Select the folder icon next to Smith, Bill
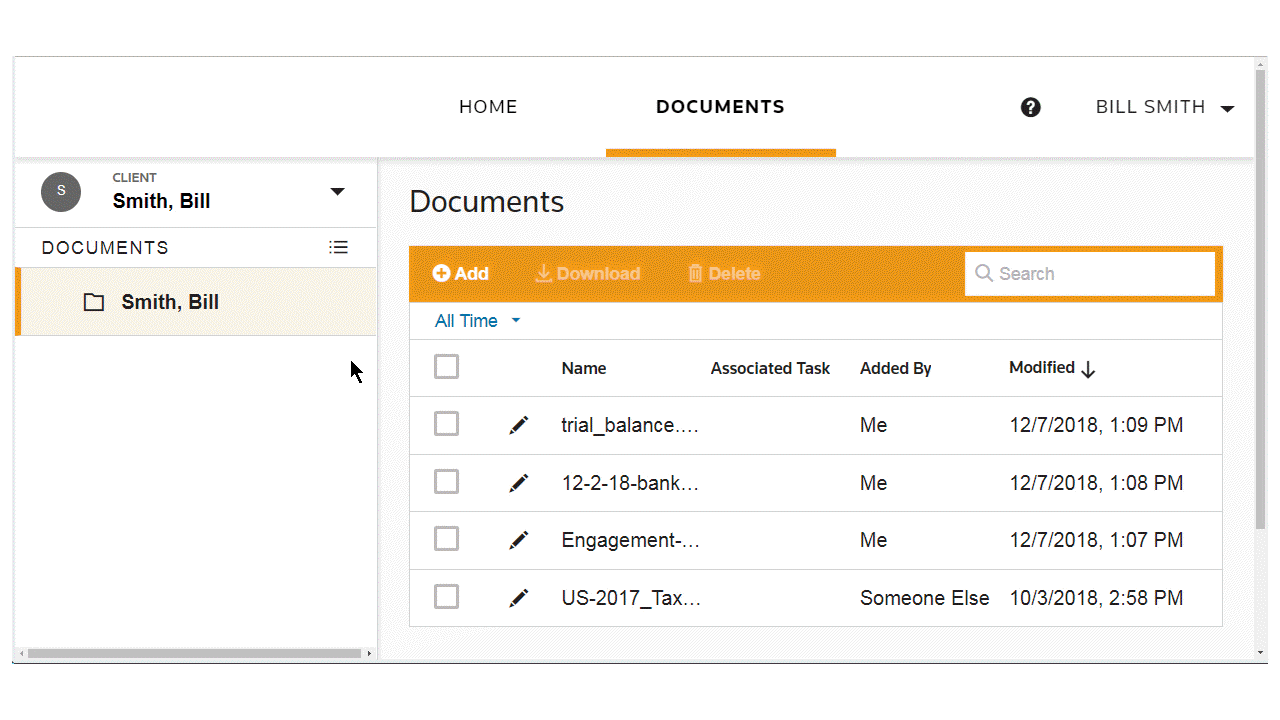 tap(93, 301)
